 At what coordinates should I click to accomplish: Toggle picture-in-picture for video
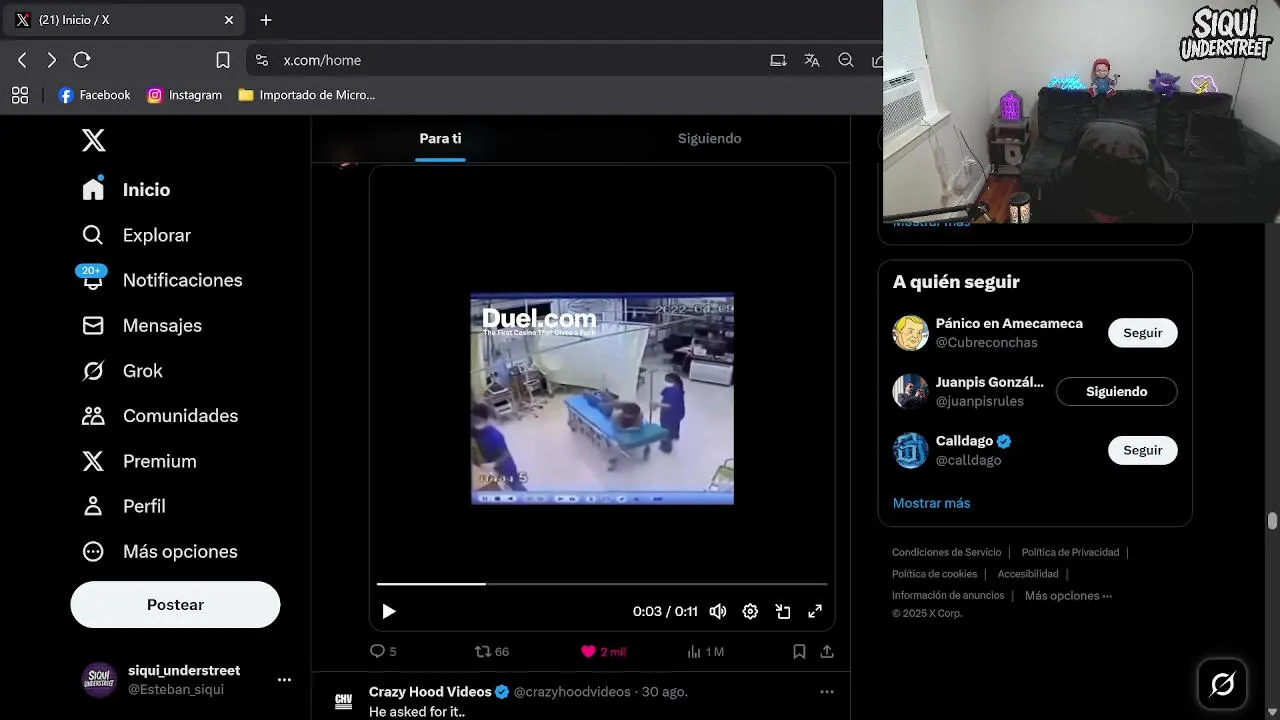click(783, 611)
